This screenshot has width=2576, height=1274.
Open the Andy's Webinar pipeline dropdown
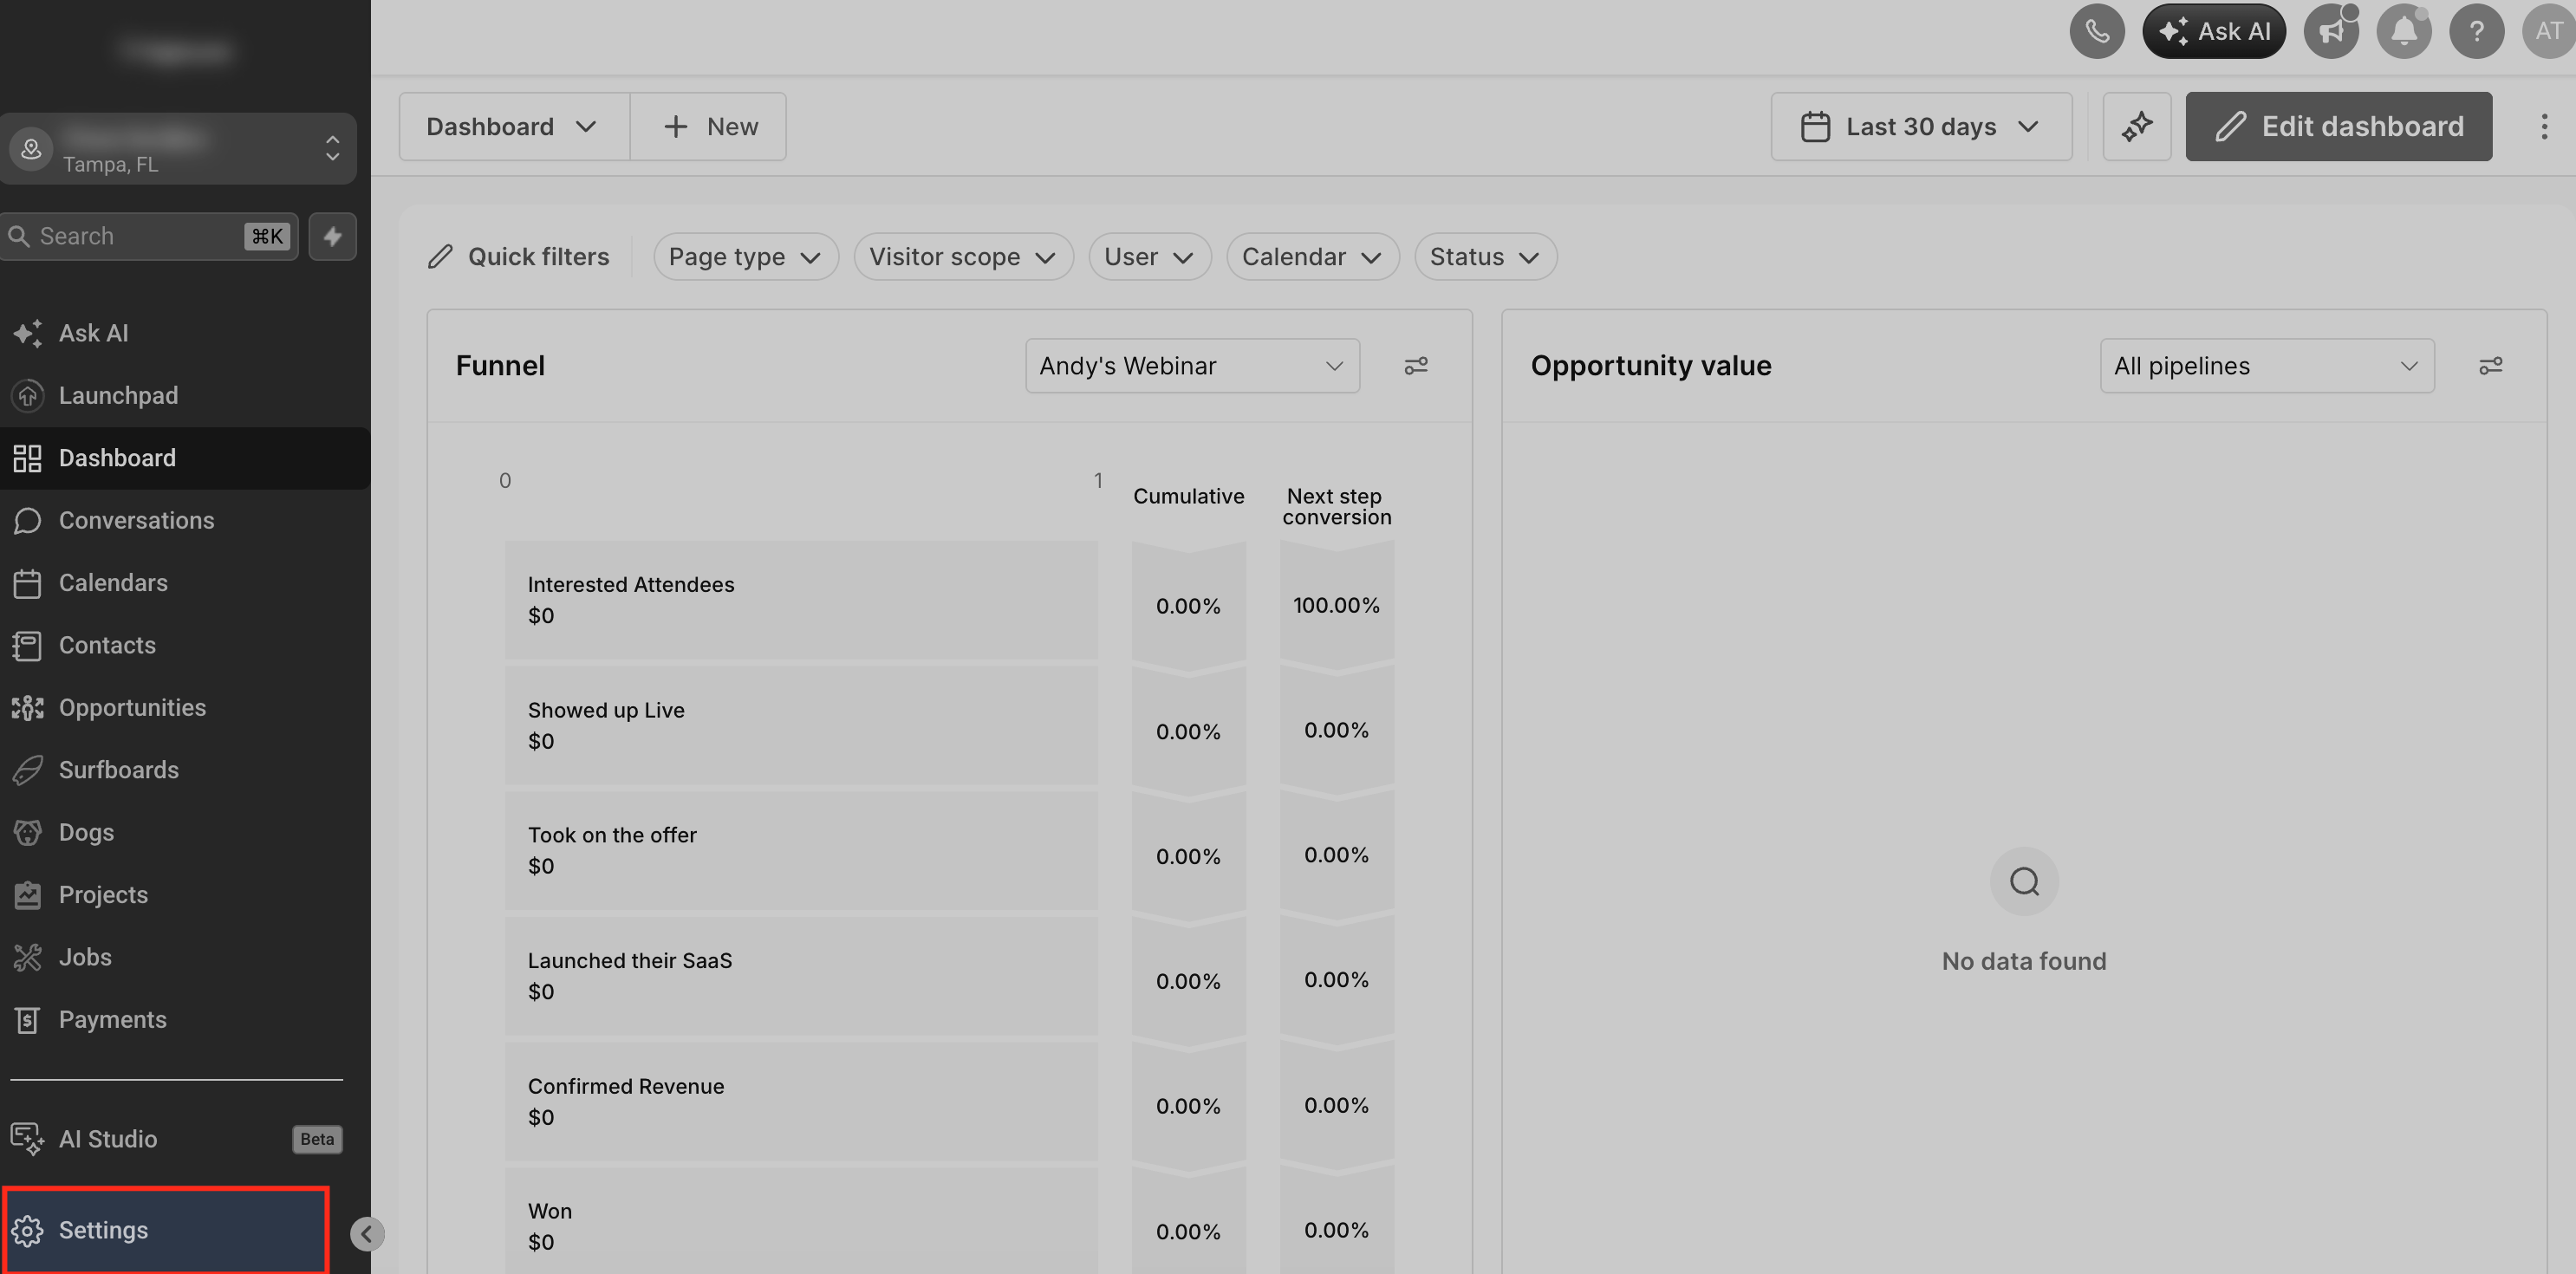coord(1192,366)
